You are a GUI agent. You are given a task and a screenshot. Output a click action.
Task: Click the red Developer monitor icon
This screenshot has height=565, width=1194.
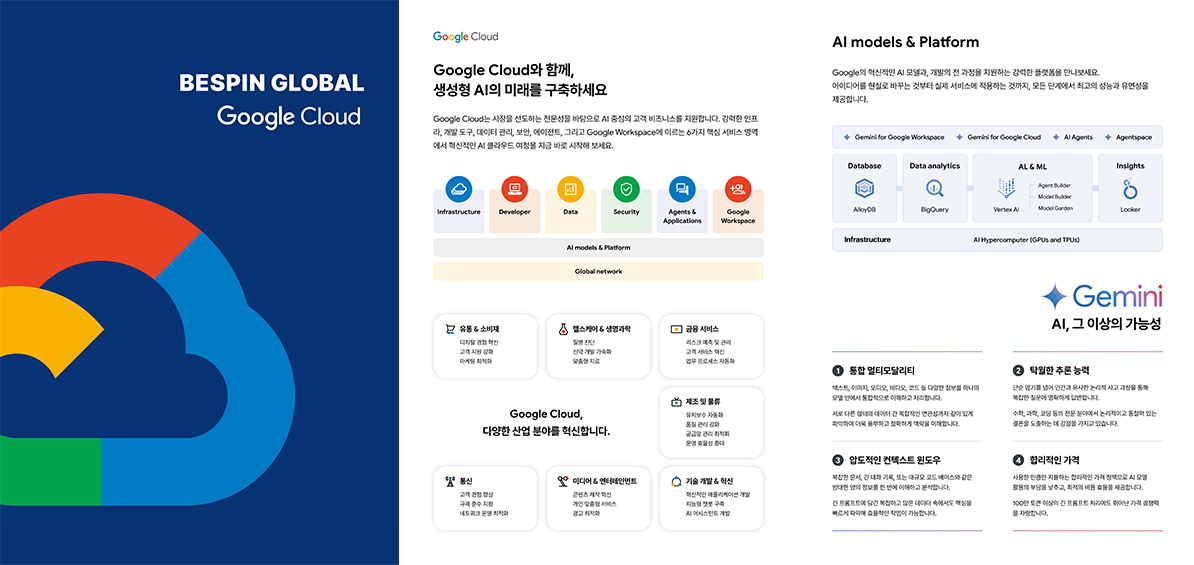(514, 188)
